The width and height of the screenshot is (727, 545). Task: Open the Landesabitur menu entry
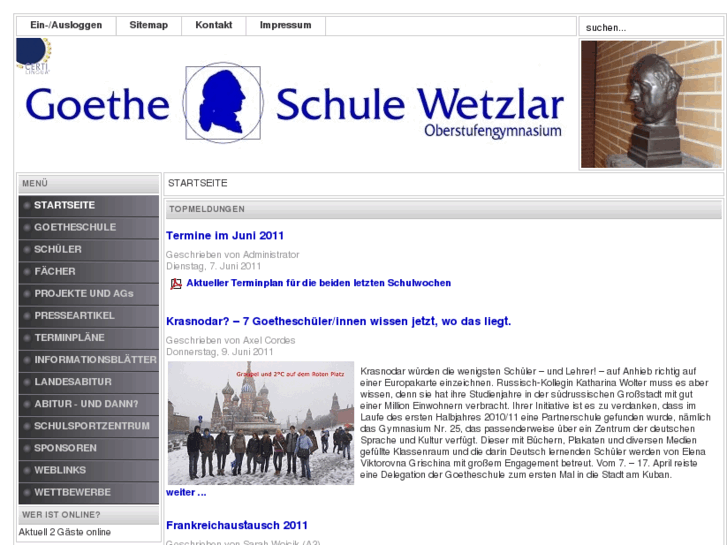coord(89,382)
